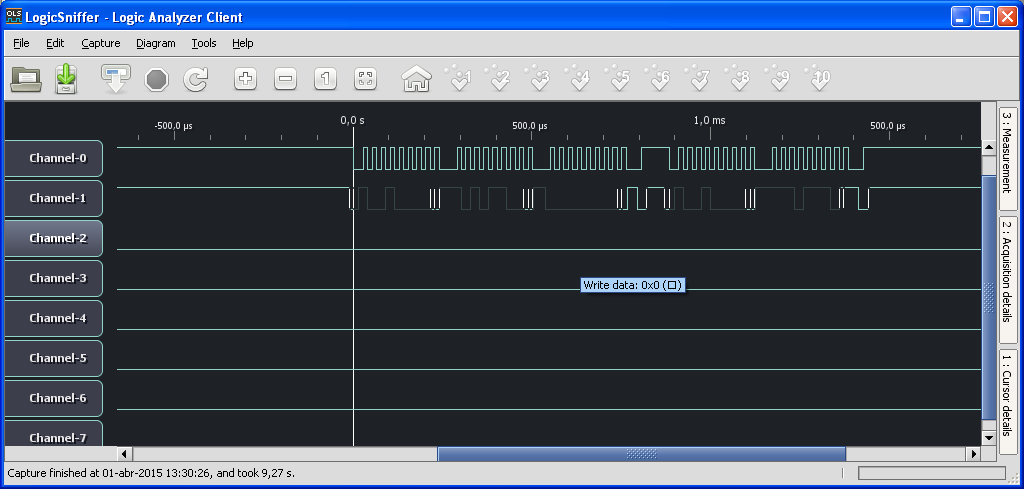
Task: Click the horizontal scrollbar thumb
Action: pos(641,454)
